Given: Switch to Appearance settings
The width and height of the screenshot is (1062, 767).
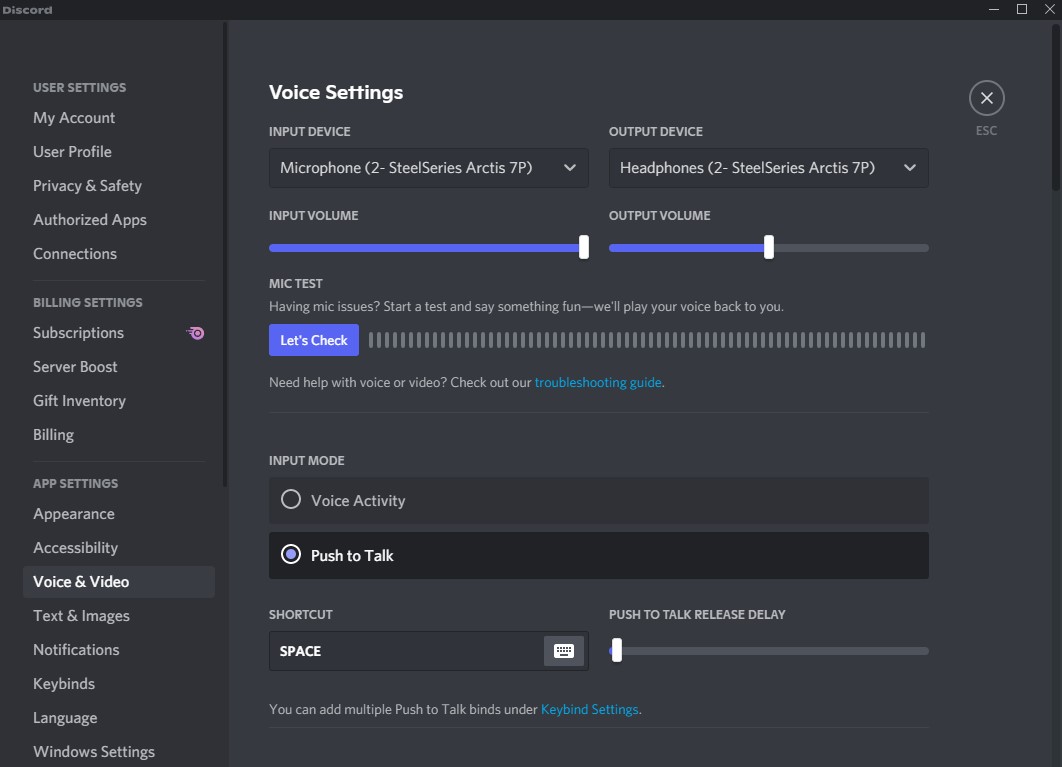Looking at the screenshot, I should (x=74, y=513).
